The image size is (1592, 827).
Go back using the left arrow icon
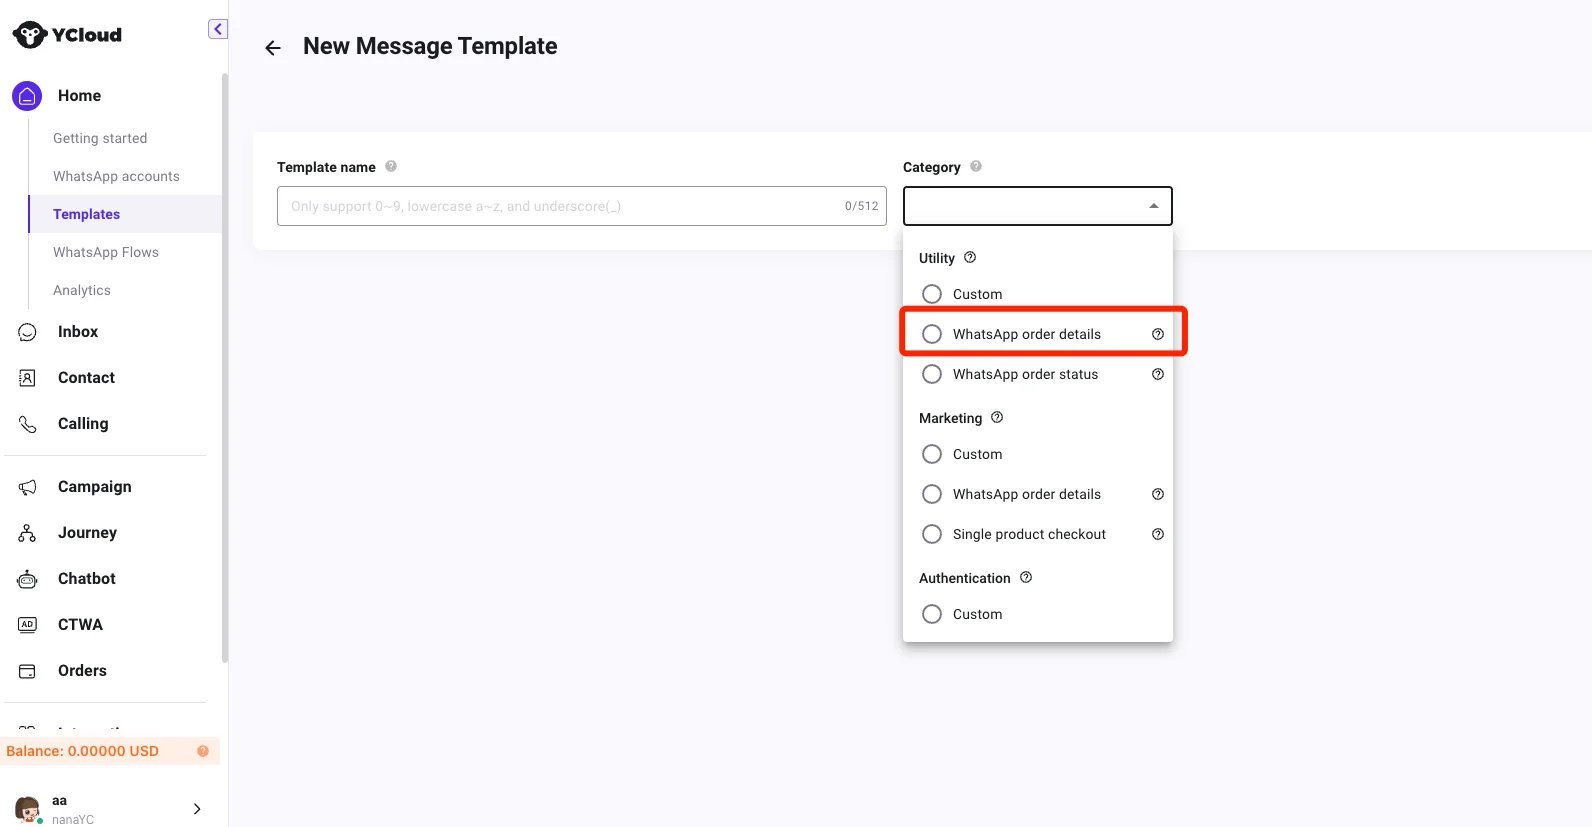[273, 48]
